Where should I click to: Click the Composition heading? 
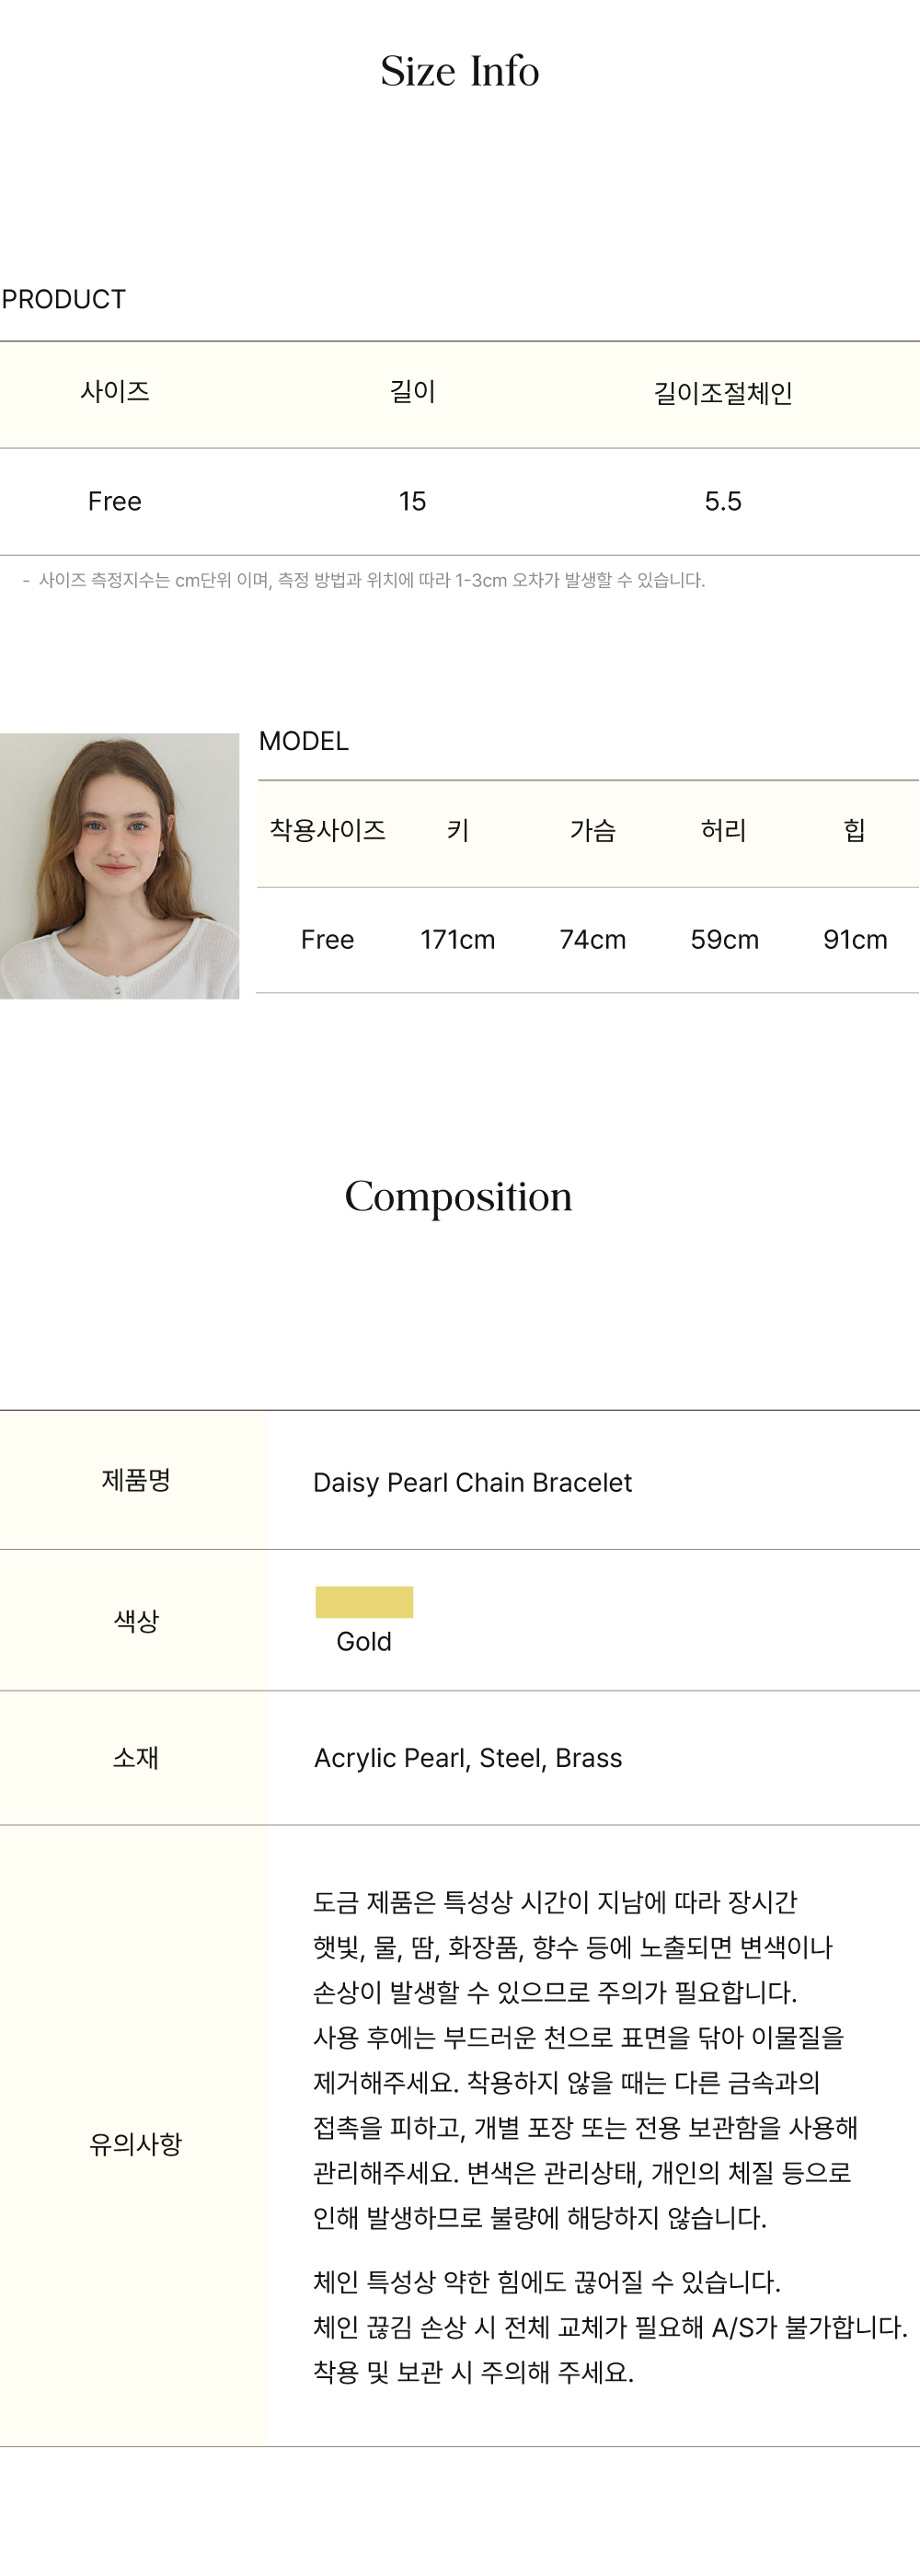tap(459, 1197)
